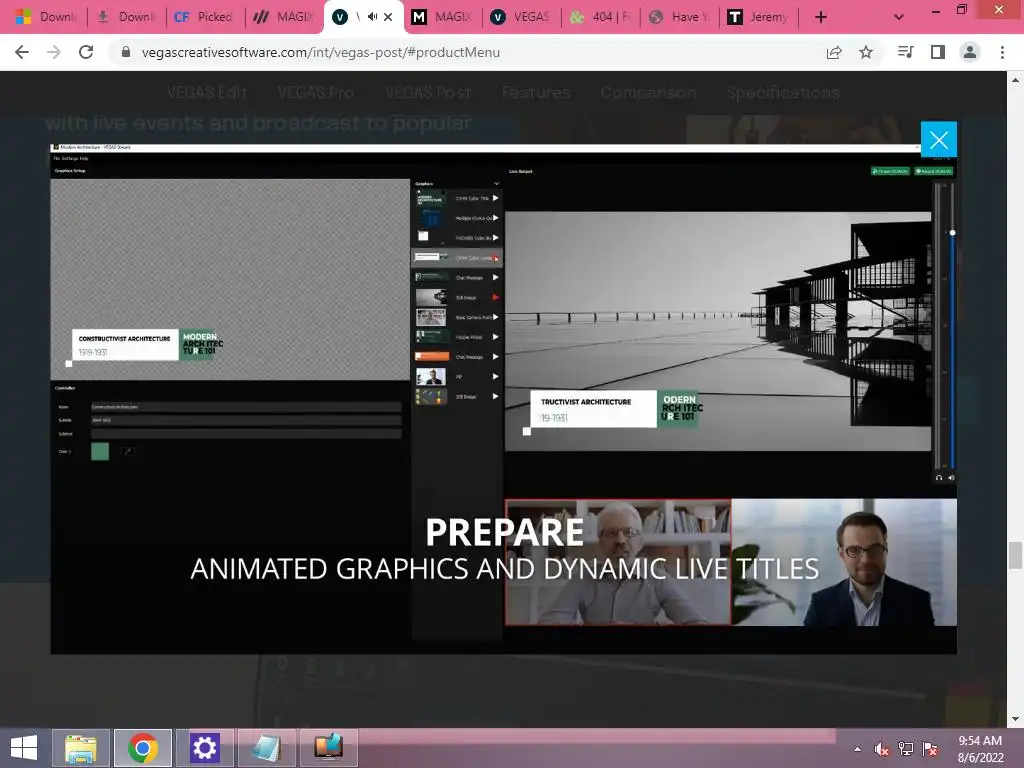Viewport: 1024px width, 768px height.
Task: Click the scrollbar down arrow
Action: (x=1015, y=719)
